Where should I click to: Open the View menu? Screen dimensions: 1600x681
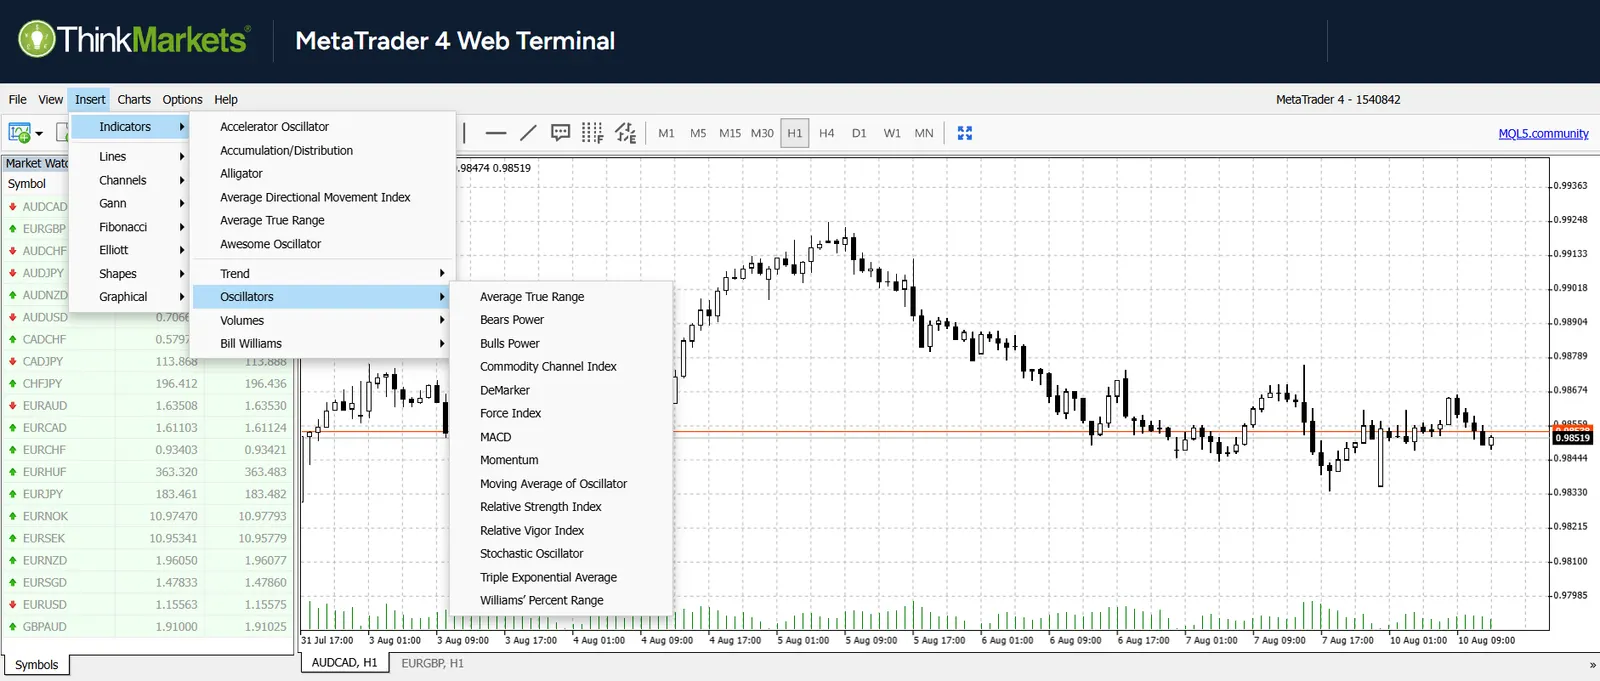pos(50,99)
